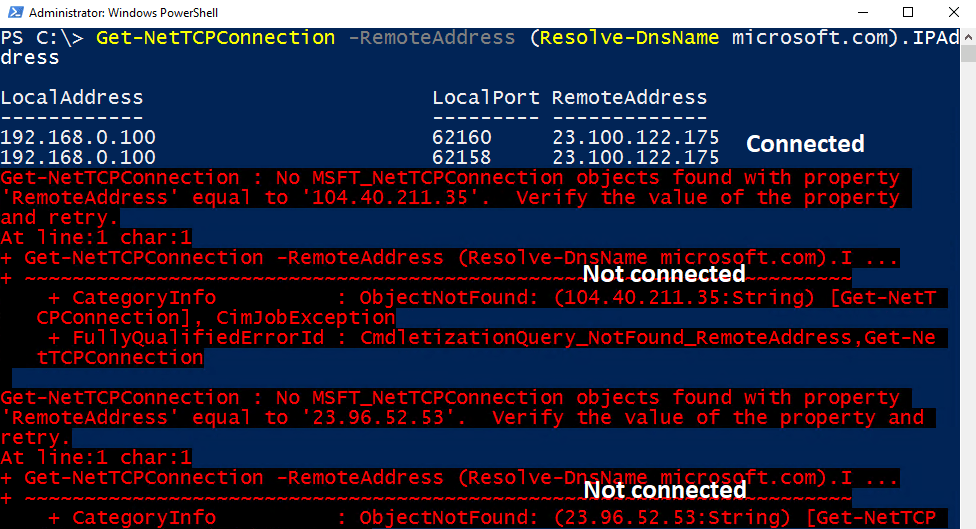This screenshot has height=529, width=976.
Task: Click the LocalAddress column header
Action: (72, 98)
